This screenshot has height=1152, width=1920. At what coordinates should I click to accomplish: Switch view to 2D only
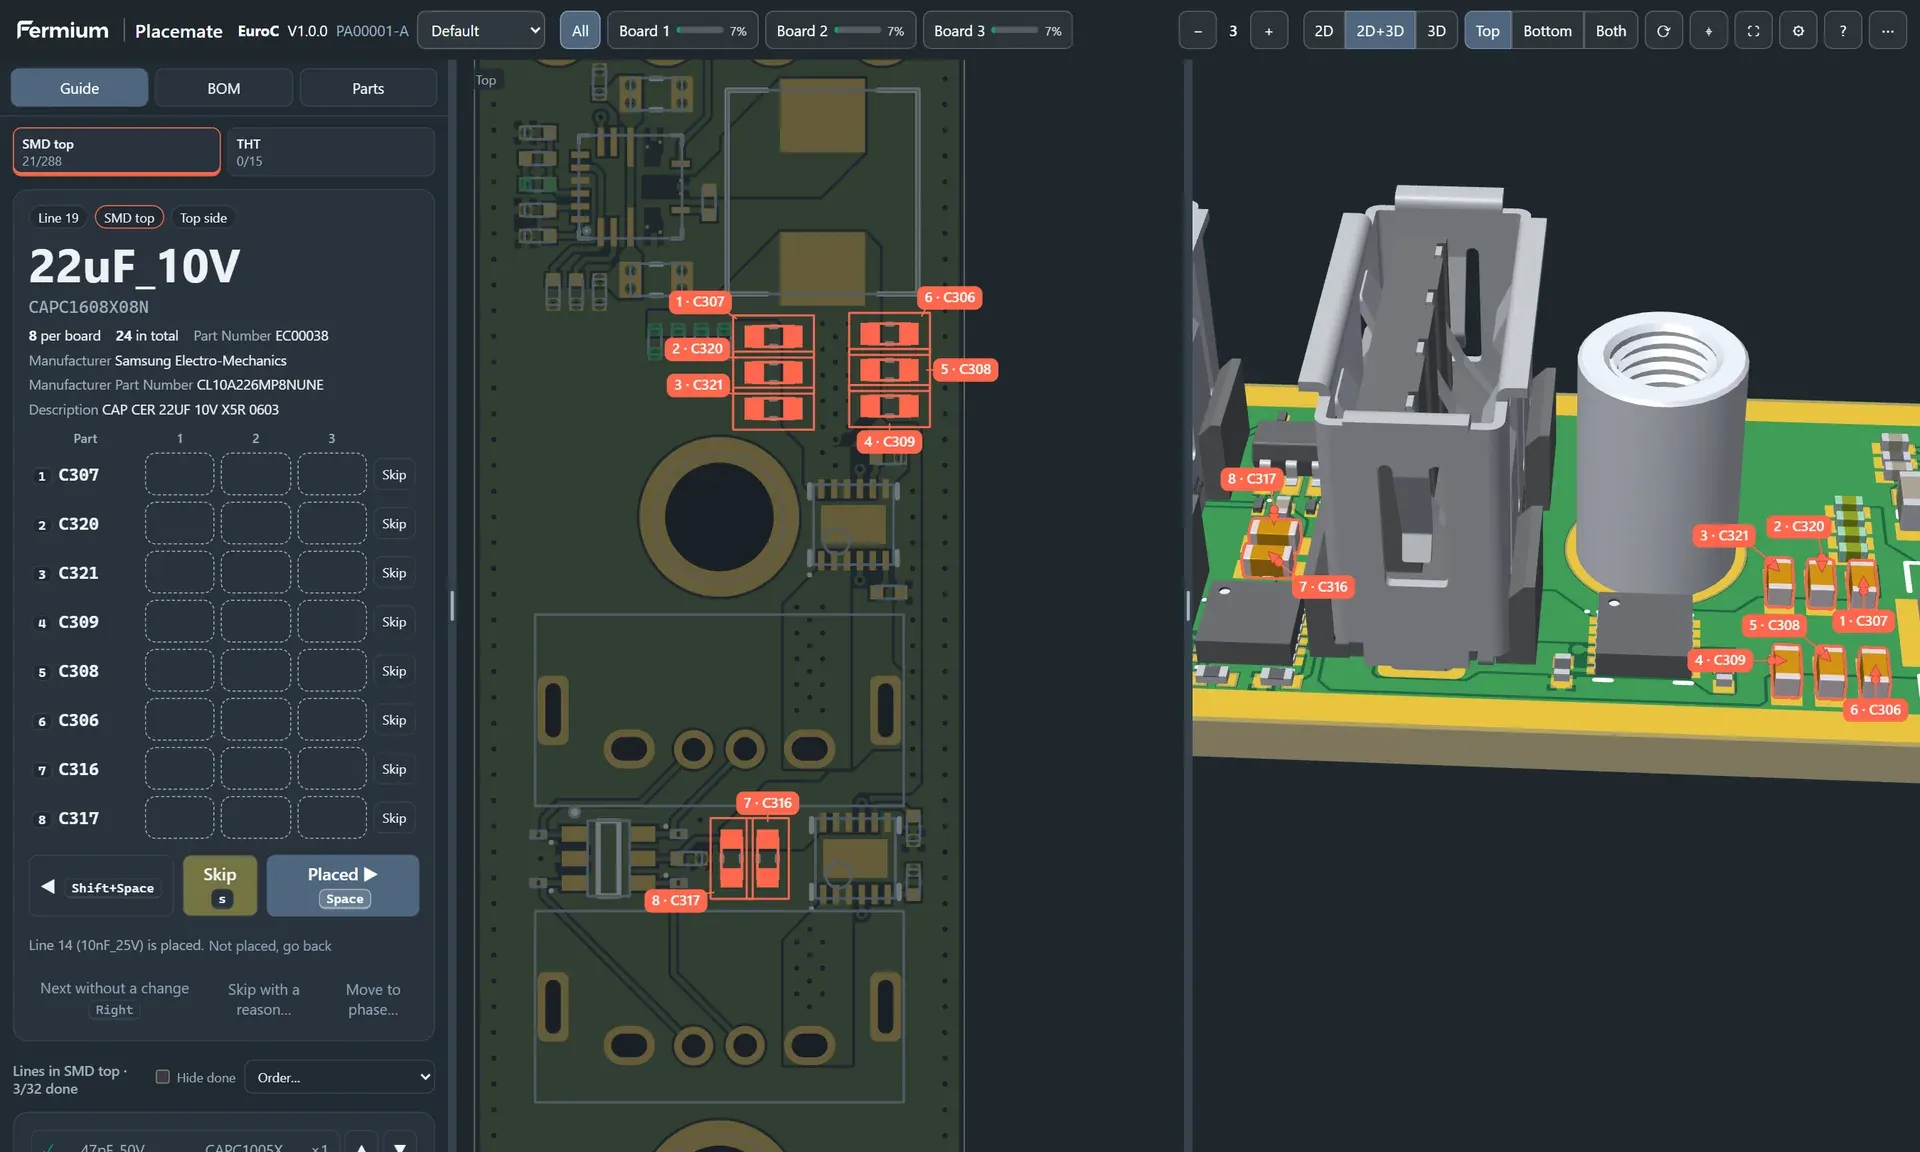pos(1323,31)
